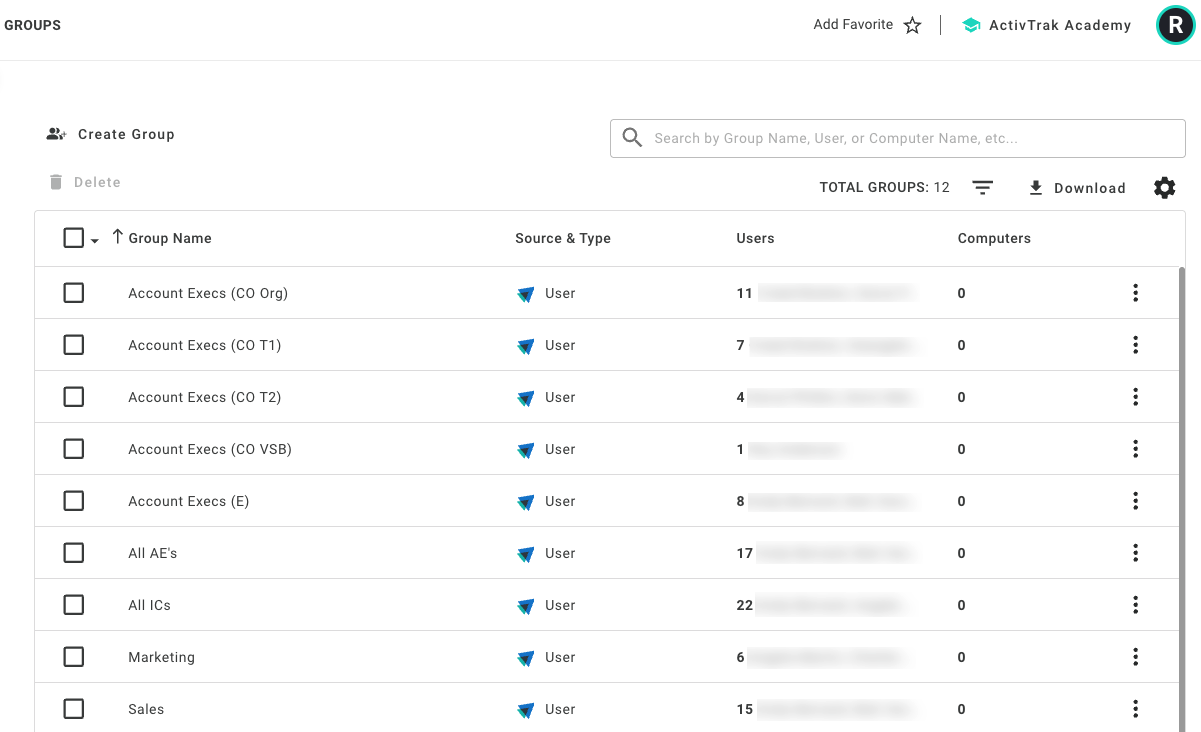Click user count 11 in Account Execs (CO Org) row
The width and height of the screenshot is (1201, 732).
744,293
